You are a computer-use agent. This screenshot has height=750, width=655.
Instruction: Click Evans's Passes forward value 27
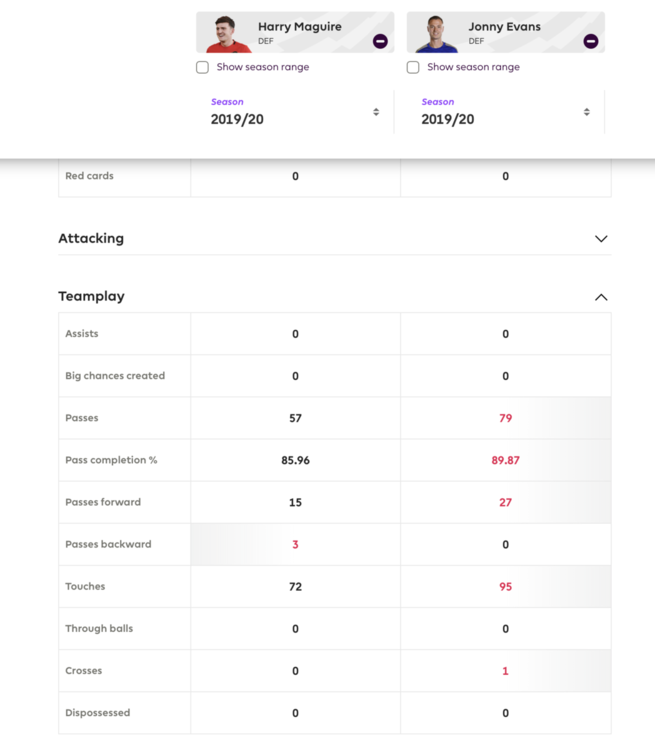coord(506,502)
